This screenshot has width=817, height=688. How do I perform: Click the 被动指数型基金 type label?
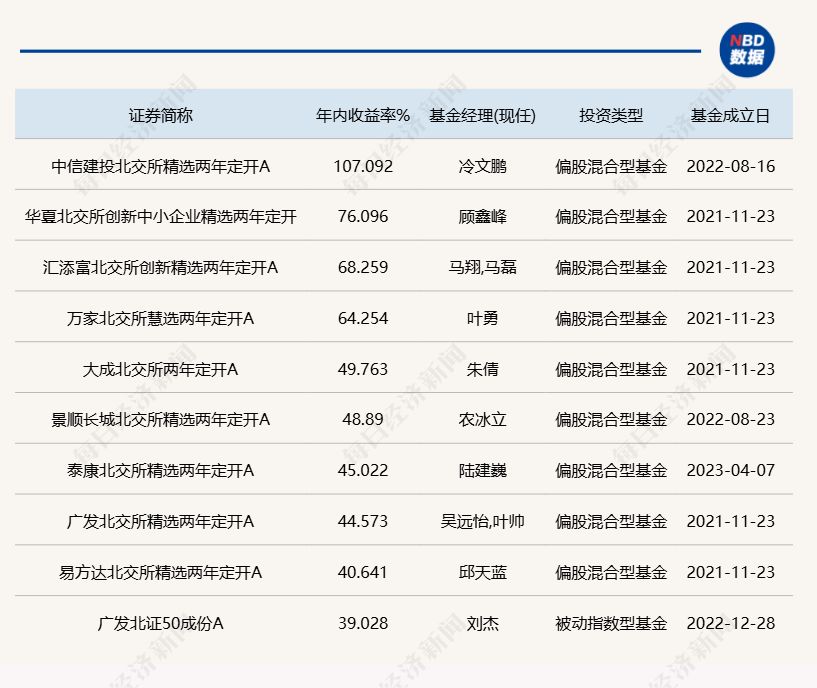click(x=611, y=622)
